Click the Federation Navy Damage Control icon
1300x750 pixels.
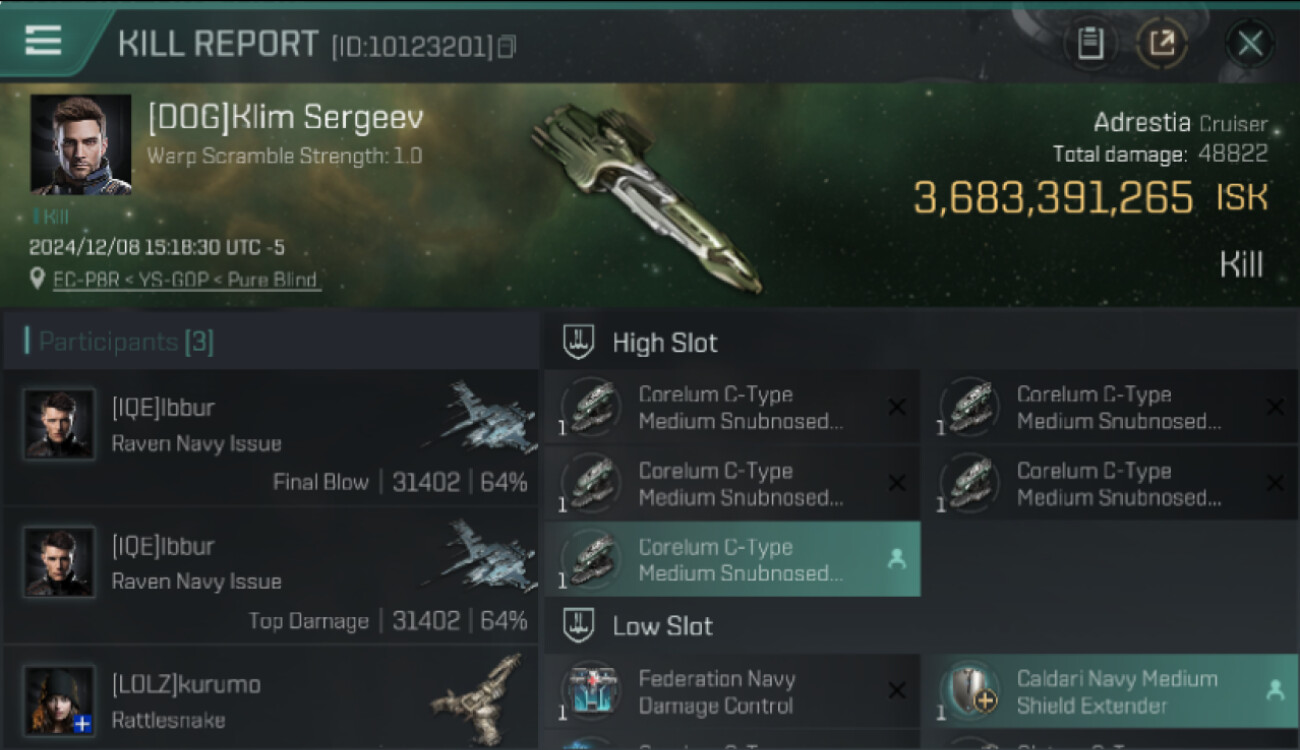(591, 691)
